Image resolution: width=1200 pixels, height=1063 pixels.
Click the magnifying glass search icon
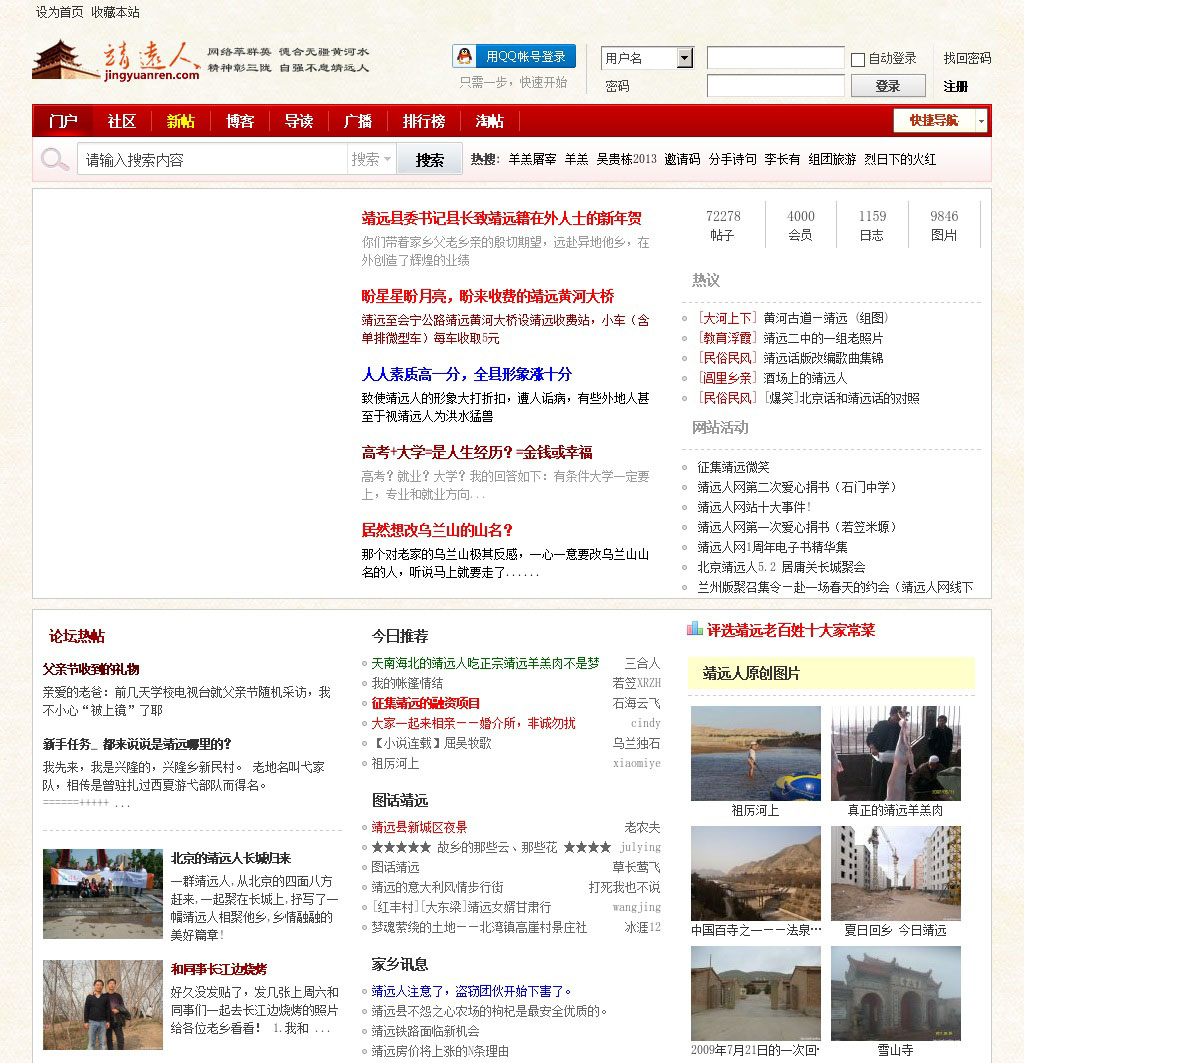[x=55, y=159]
